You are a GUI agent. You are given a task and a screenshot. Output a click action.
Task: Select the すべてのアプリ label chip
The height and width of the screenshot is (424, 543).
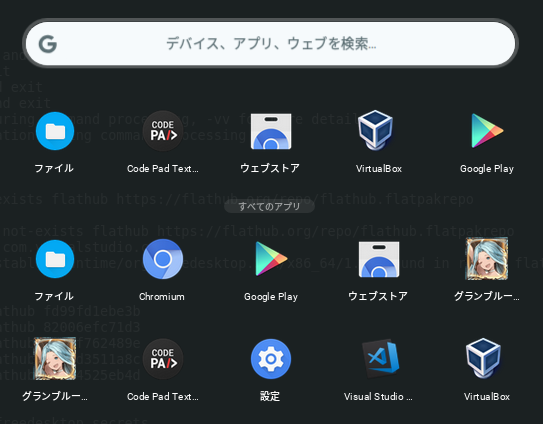tap(269, 206)
